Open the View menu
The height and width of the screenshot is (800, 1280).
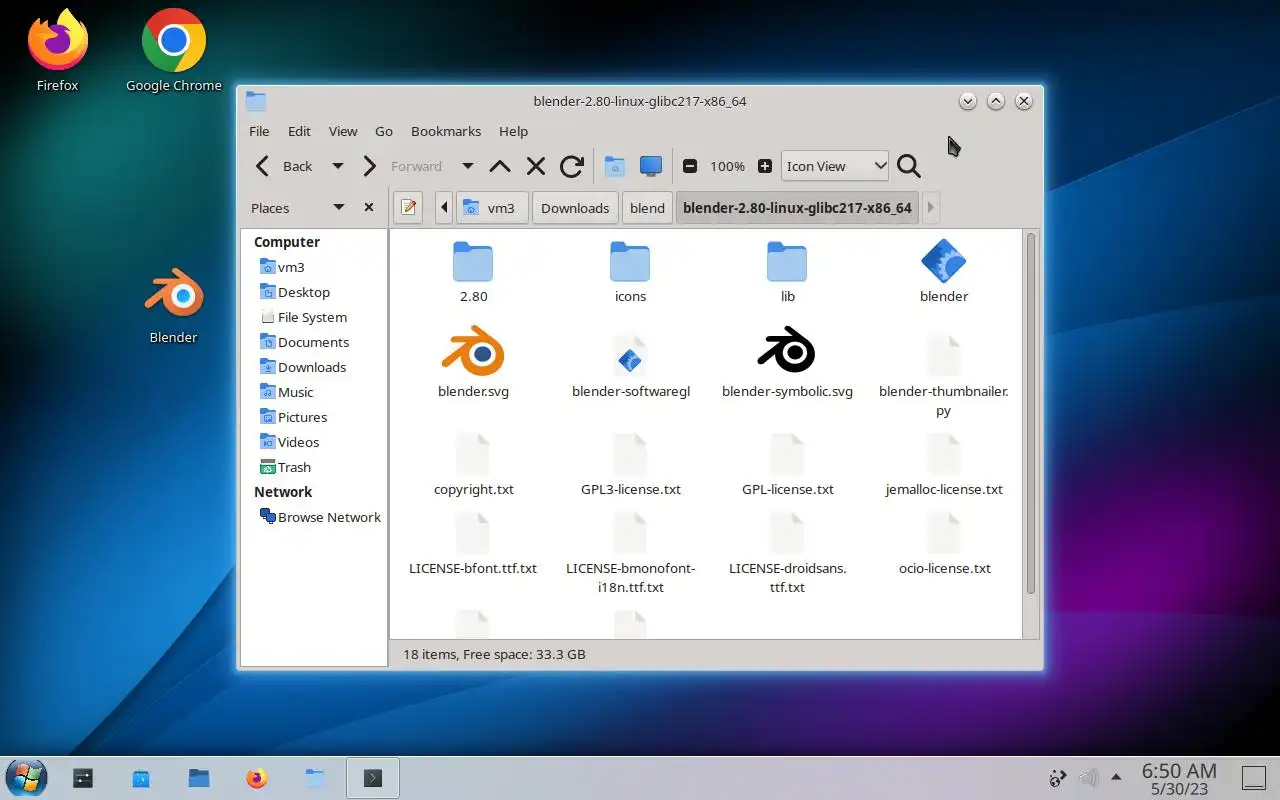pyautogui.click(x=343, y=131)
